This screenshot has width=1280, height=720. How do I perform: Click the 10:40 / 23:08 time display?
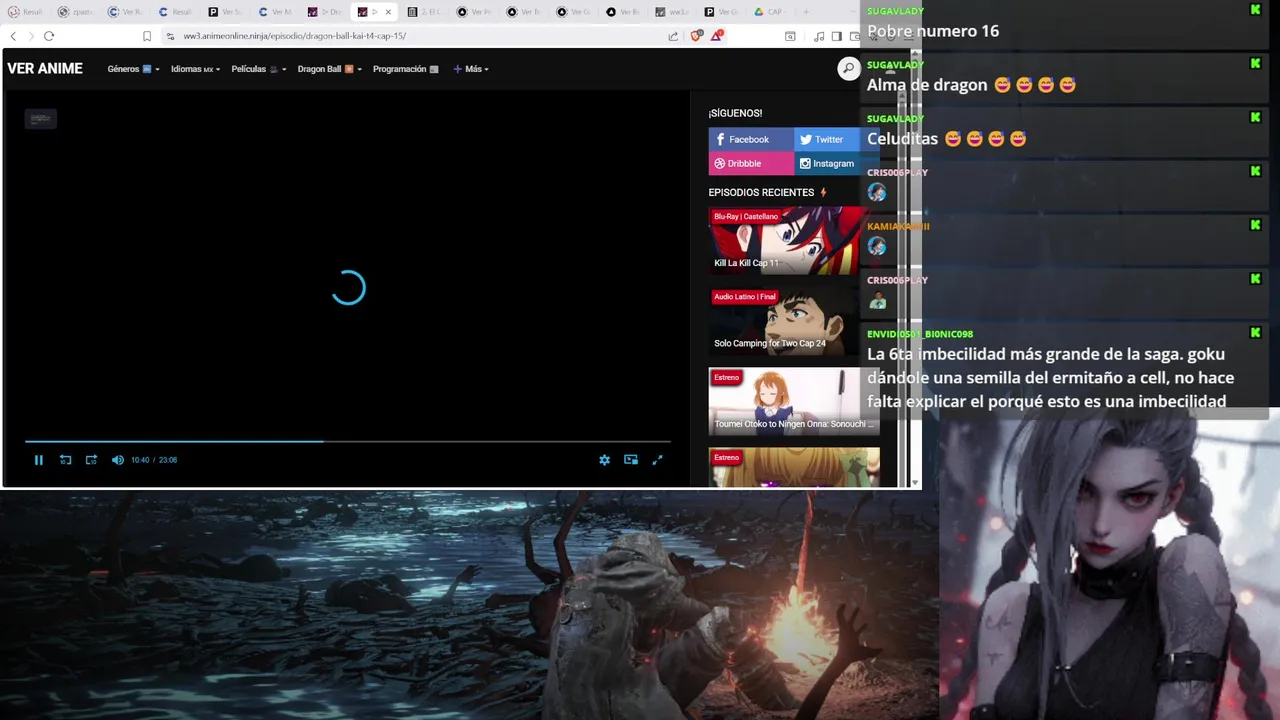(x=154, y=460)
